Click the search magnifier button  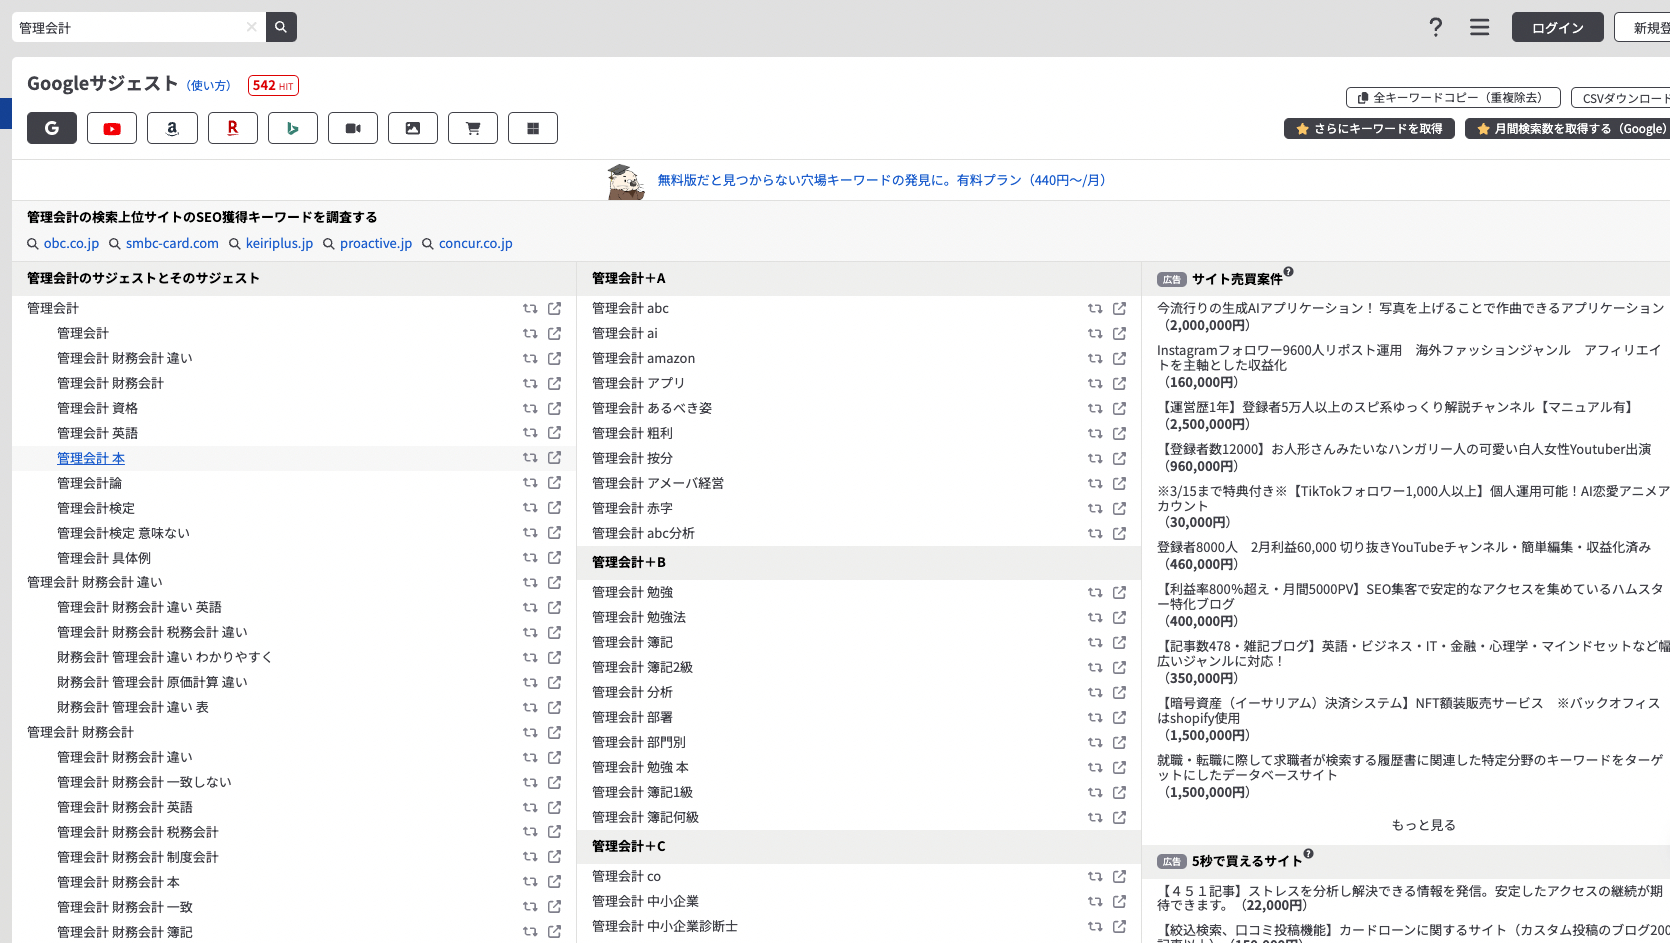[281, 27]
